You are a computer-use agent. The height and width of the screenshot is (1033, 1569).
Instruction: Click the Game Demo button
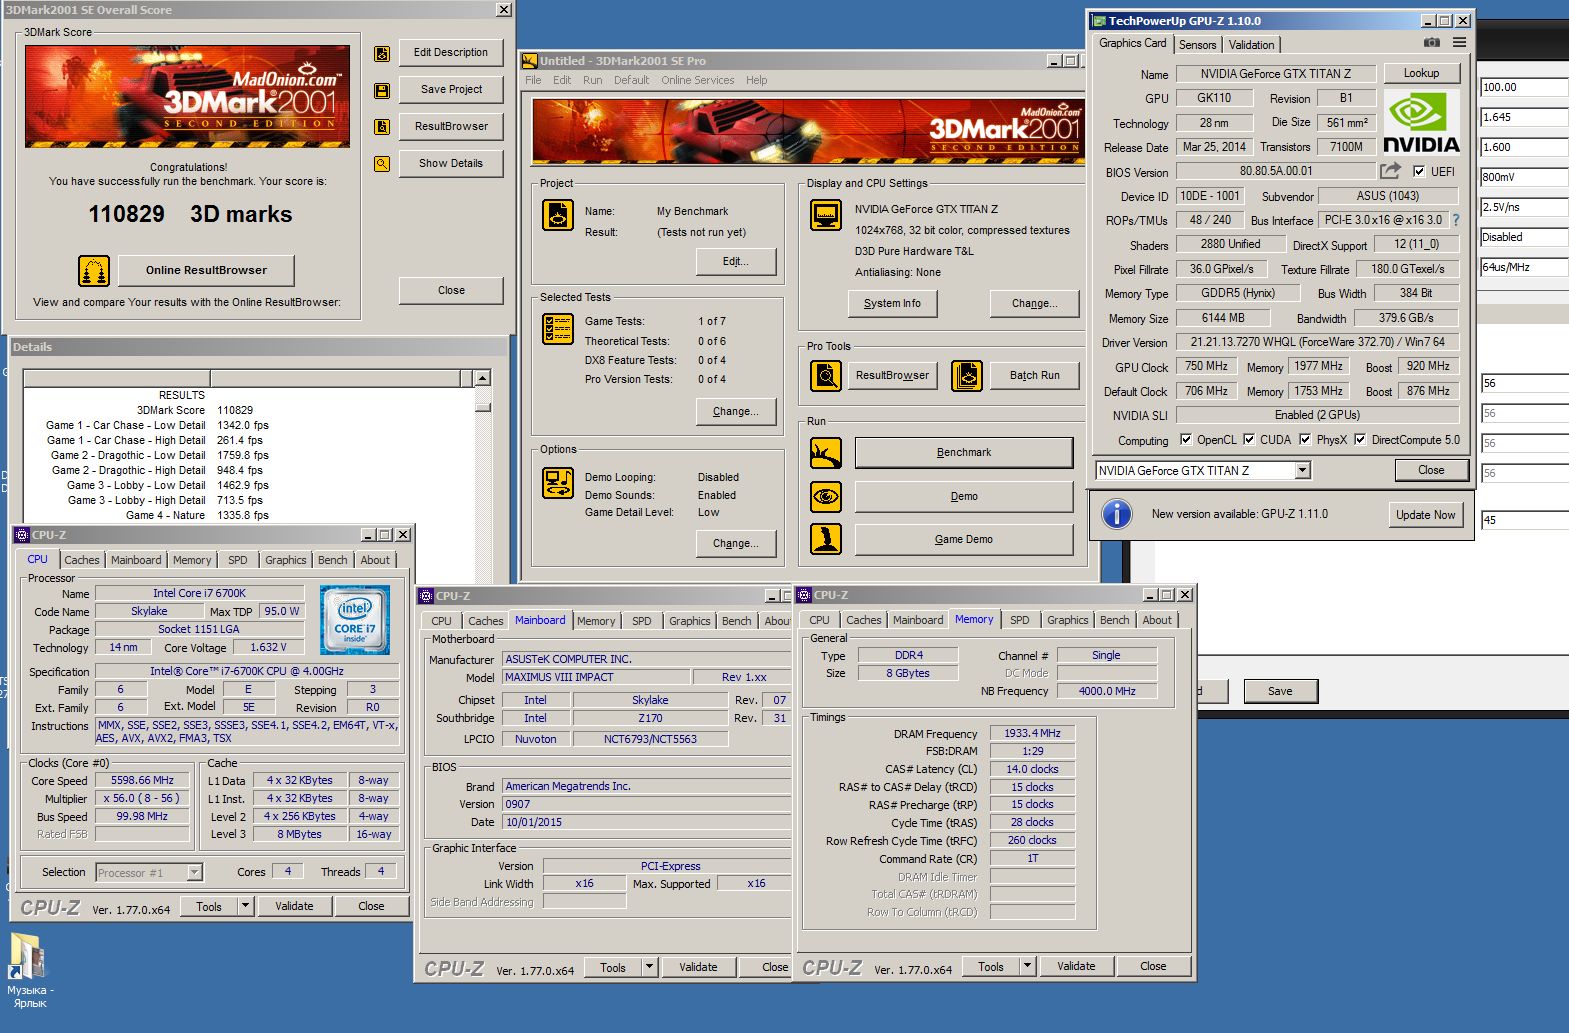(x=964, y=539)
